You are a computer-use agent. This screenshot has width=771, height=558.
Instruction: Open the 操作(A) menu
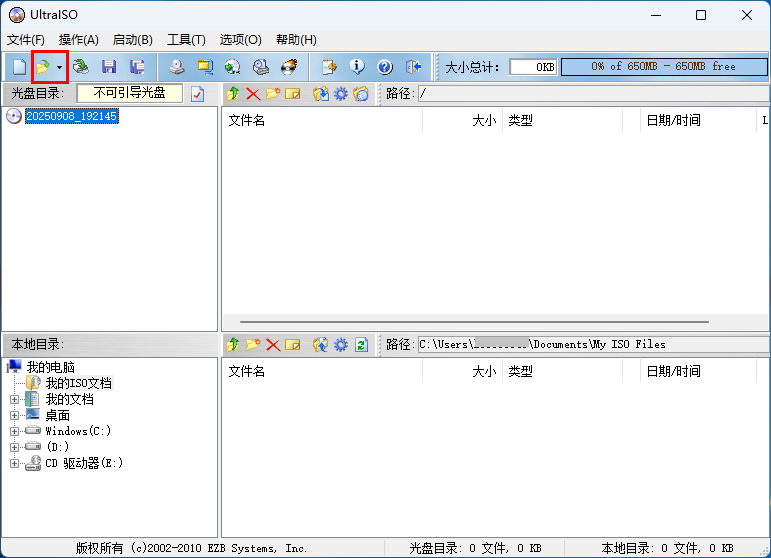pyautogui.click(x=79, y=39)
